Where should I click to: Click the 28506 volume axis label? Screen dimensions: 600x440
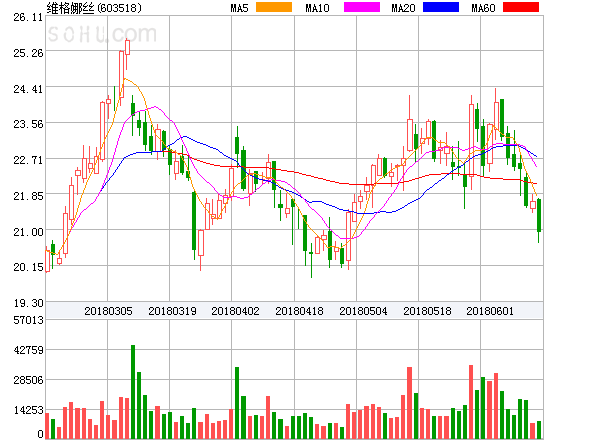[x=28, y=380]
